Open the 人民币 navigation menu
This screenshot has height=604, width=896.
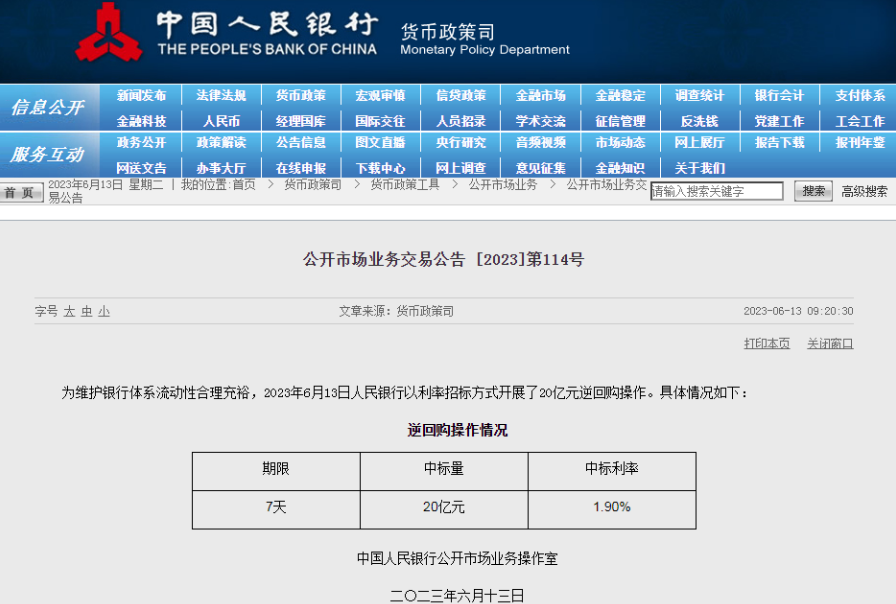point(221,120)
